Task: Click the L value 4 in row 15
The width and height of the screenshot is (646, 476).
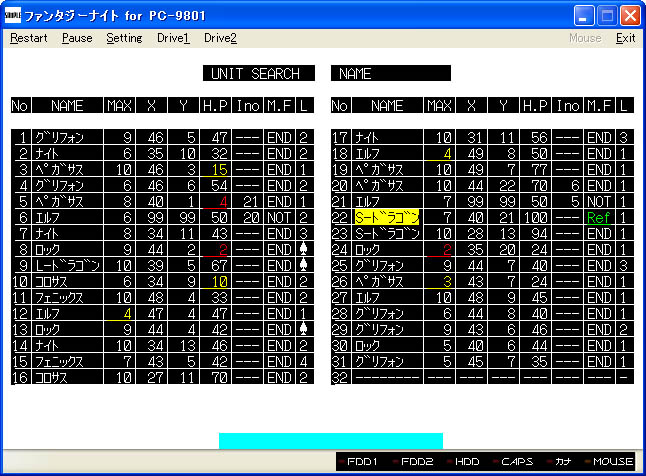Action: click(x=304, y=361)
